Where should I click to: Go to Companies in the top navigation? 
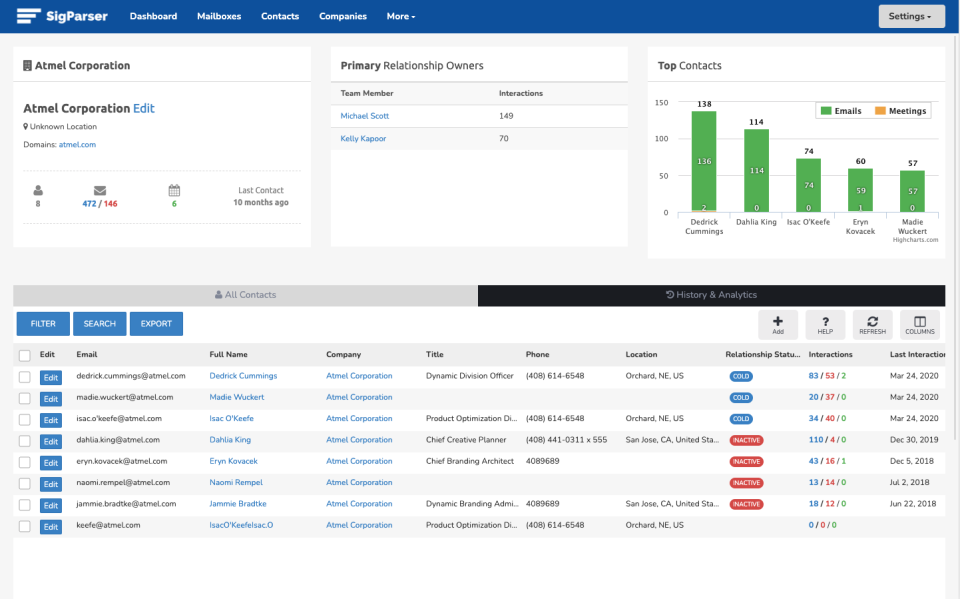pos(342,16)
